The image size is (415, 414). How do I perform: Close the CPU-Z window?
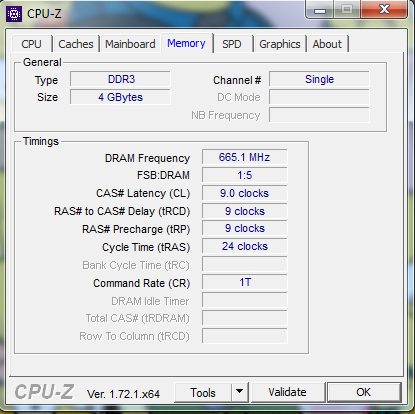(x=384, y=9)
